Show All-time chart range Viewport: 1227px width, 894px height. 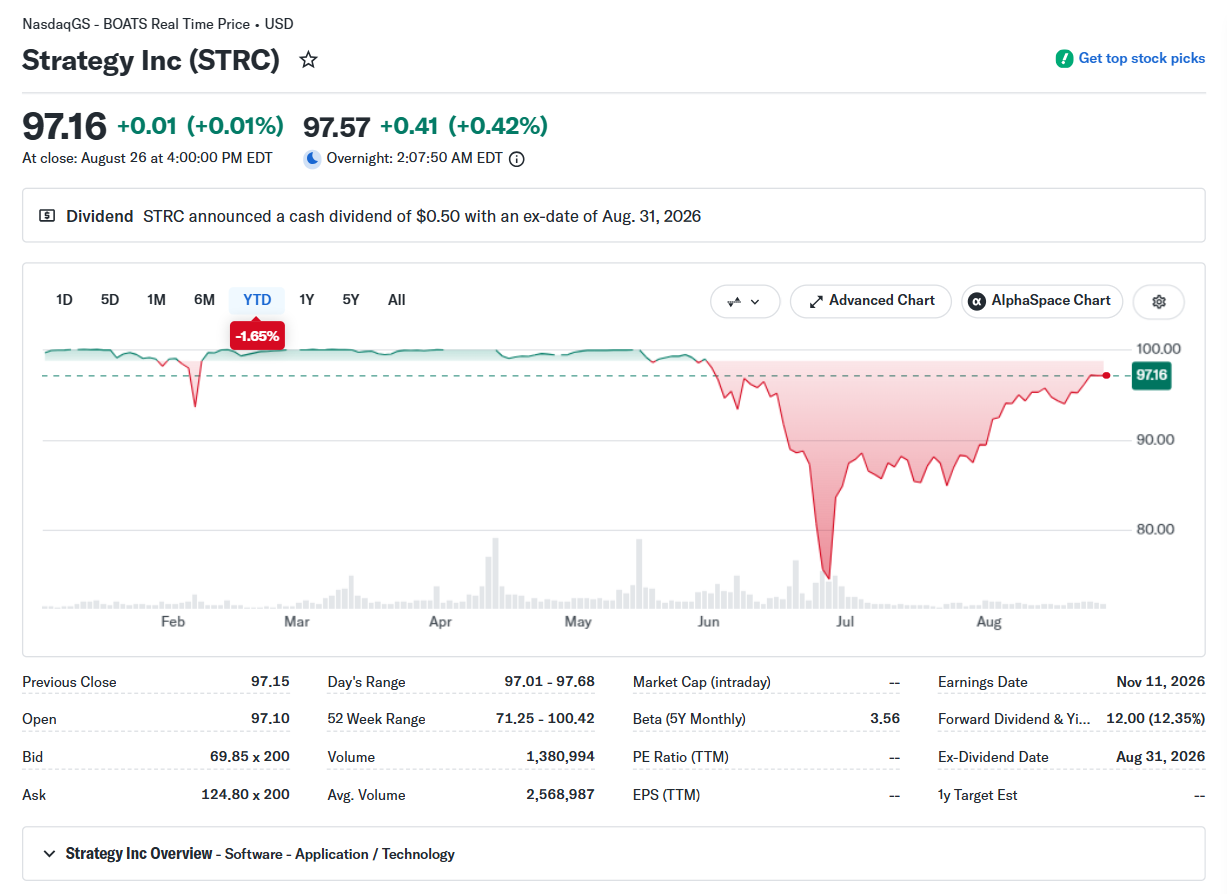click(397, 300)
